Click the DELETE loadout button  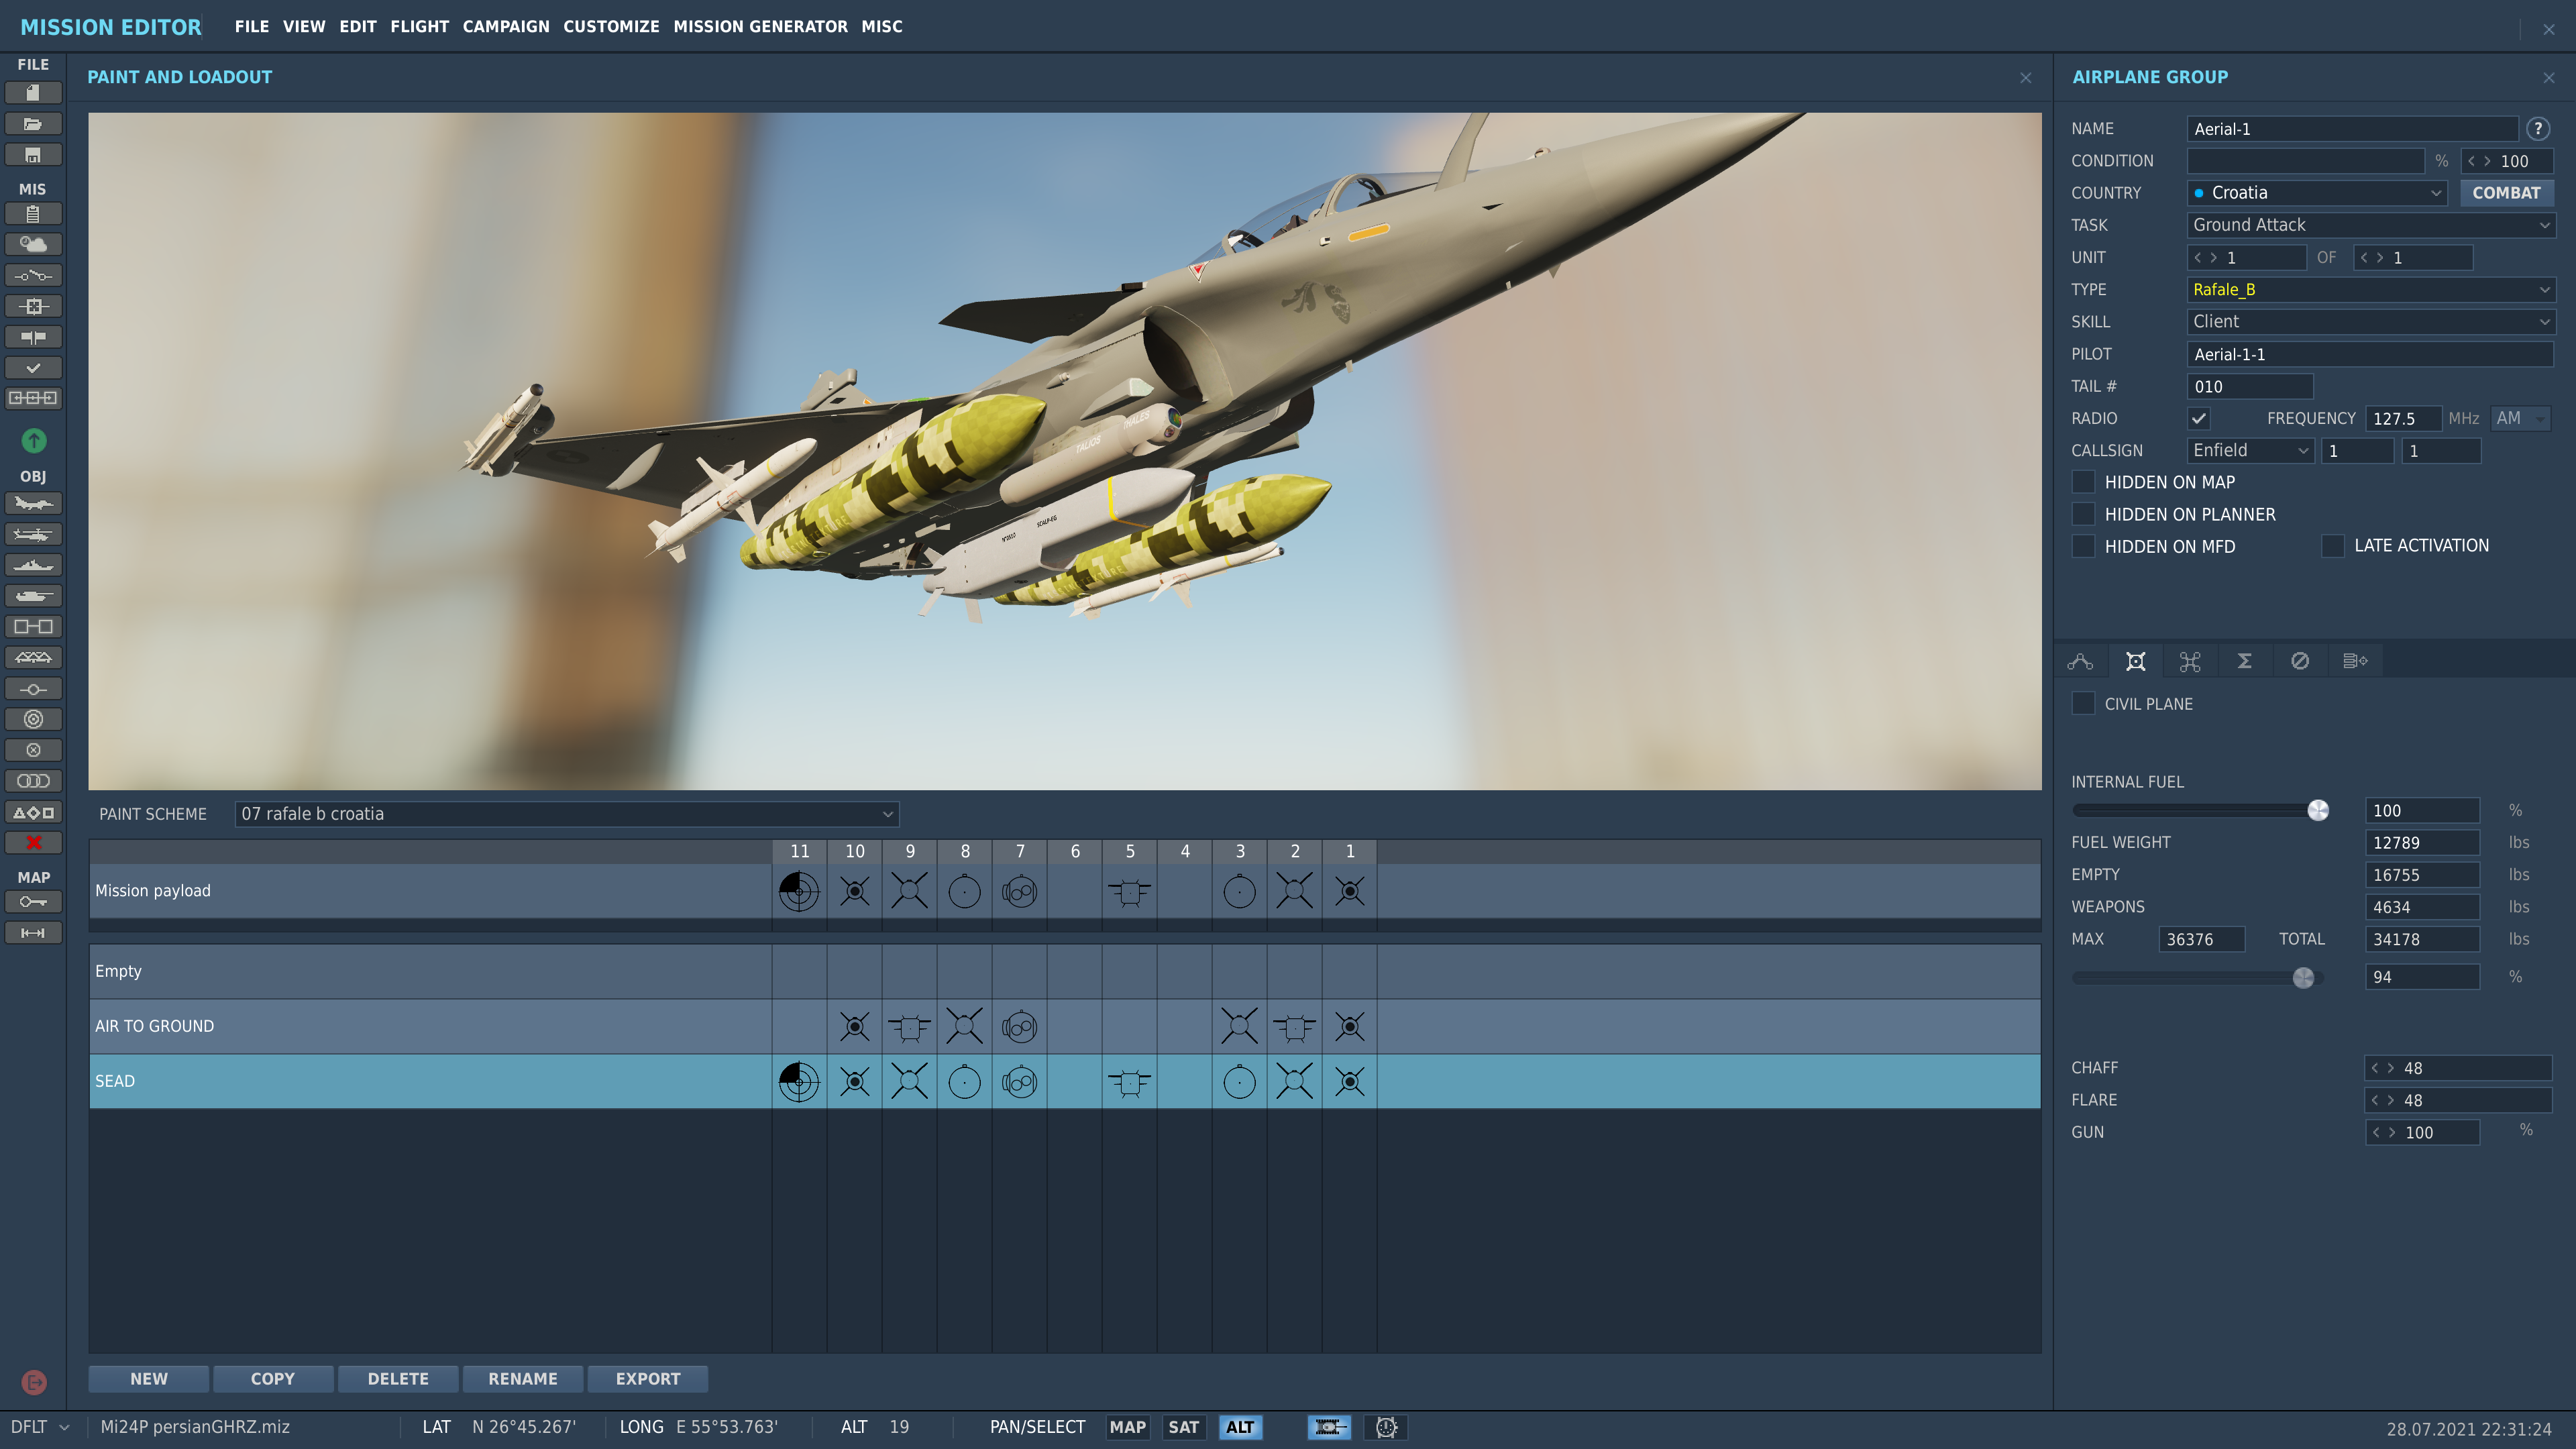tap(398, 1379)
